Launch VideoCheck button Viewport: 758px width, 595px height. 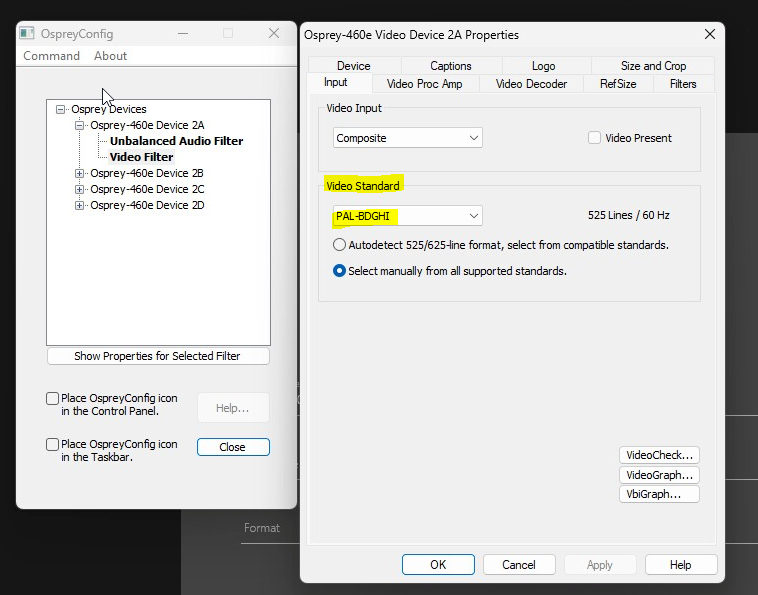pyautogui.click(x=658, y=455)
